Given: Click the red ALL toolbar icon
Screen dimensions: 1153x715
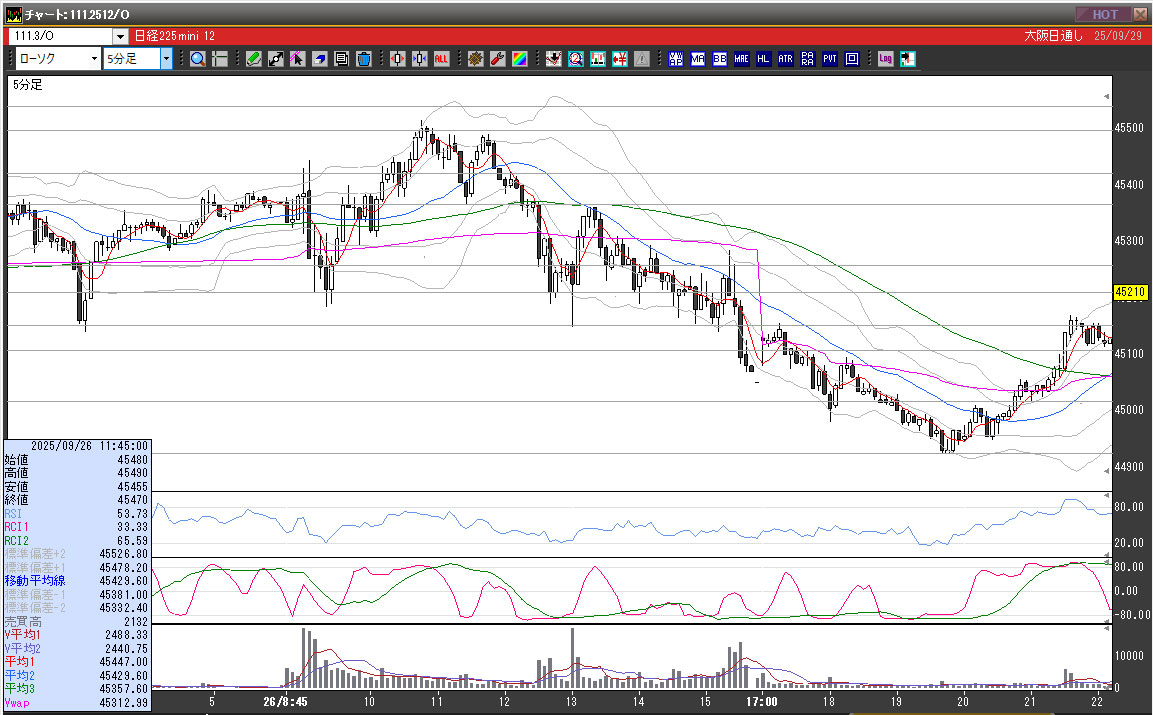Looking at the screenshot, I should click(x=441, y=59).
